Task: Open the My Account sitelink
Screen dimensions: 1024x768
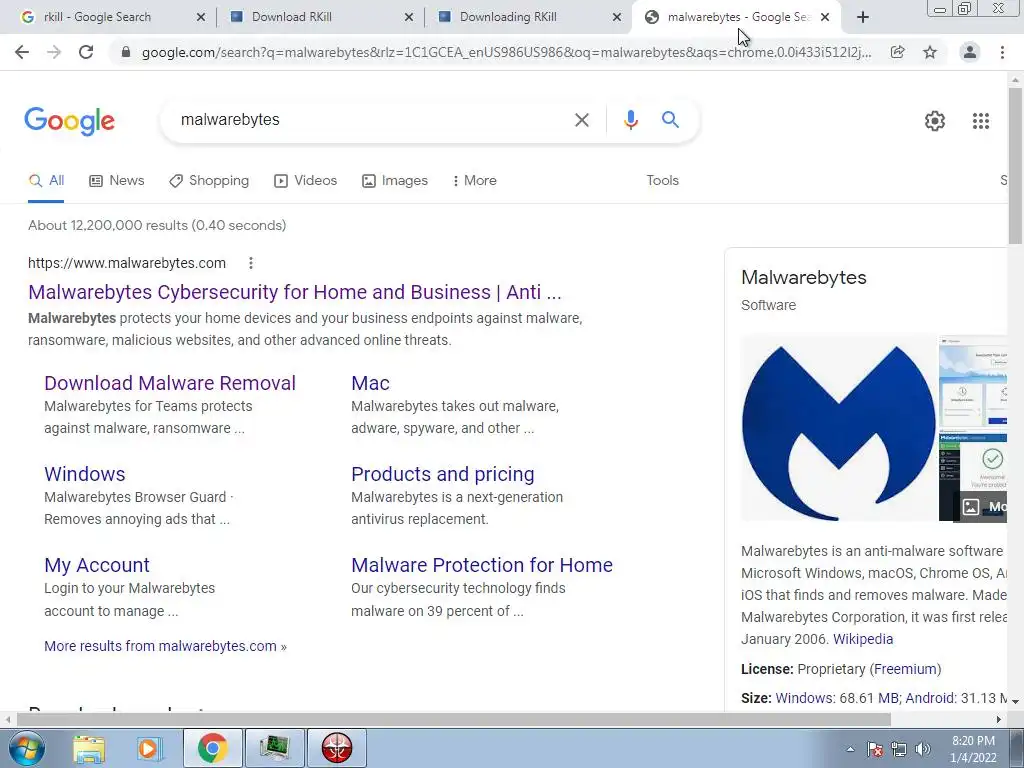Action: pyautogui.click(x=97, y=566)
